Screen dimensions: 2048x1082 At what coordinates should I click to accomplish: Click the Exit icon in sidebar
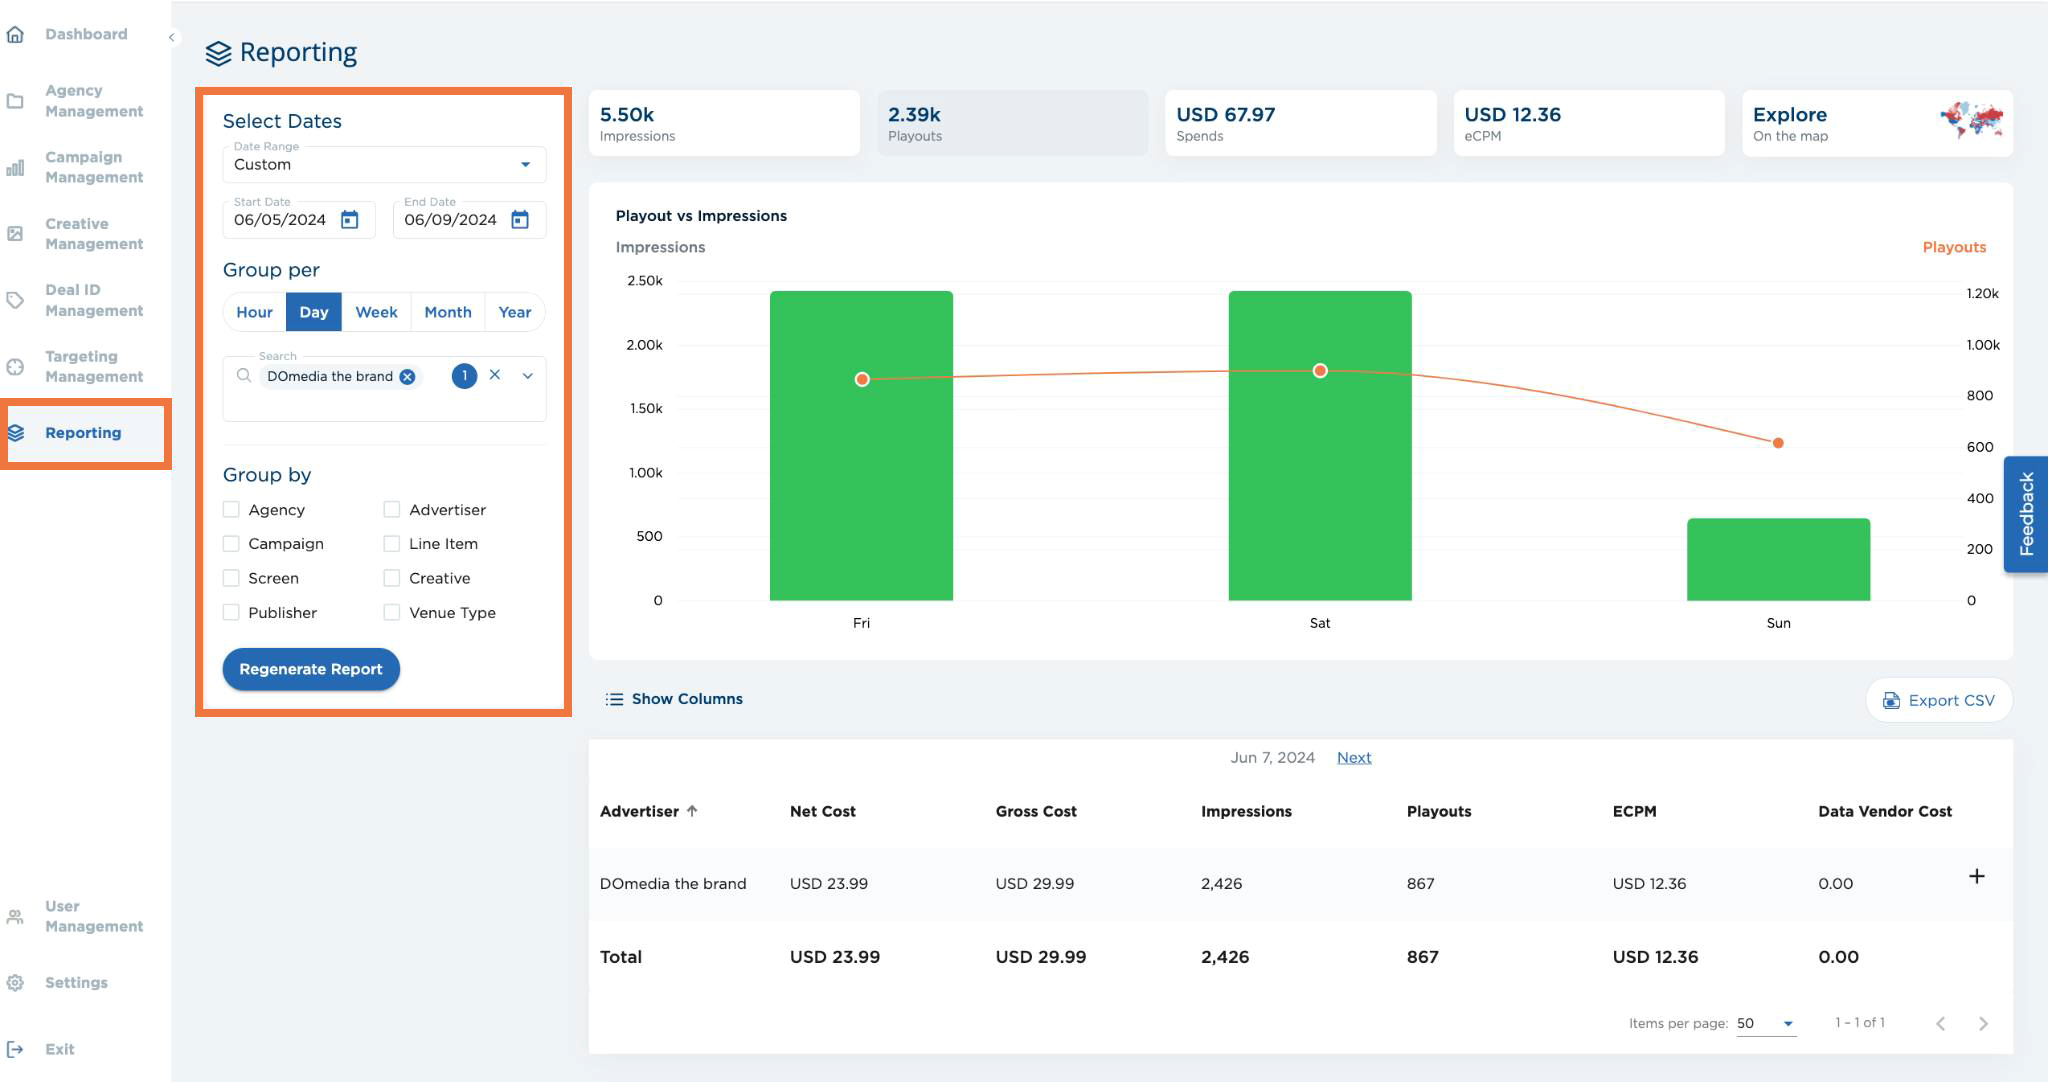pos(15,1049)
